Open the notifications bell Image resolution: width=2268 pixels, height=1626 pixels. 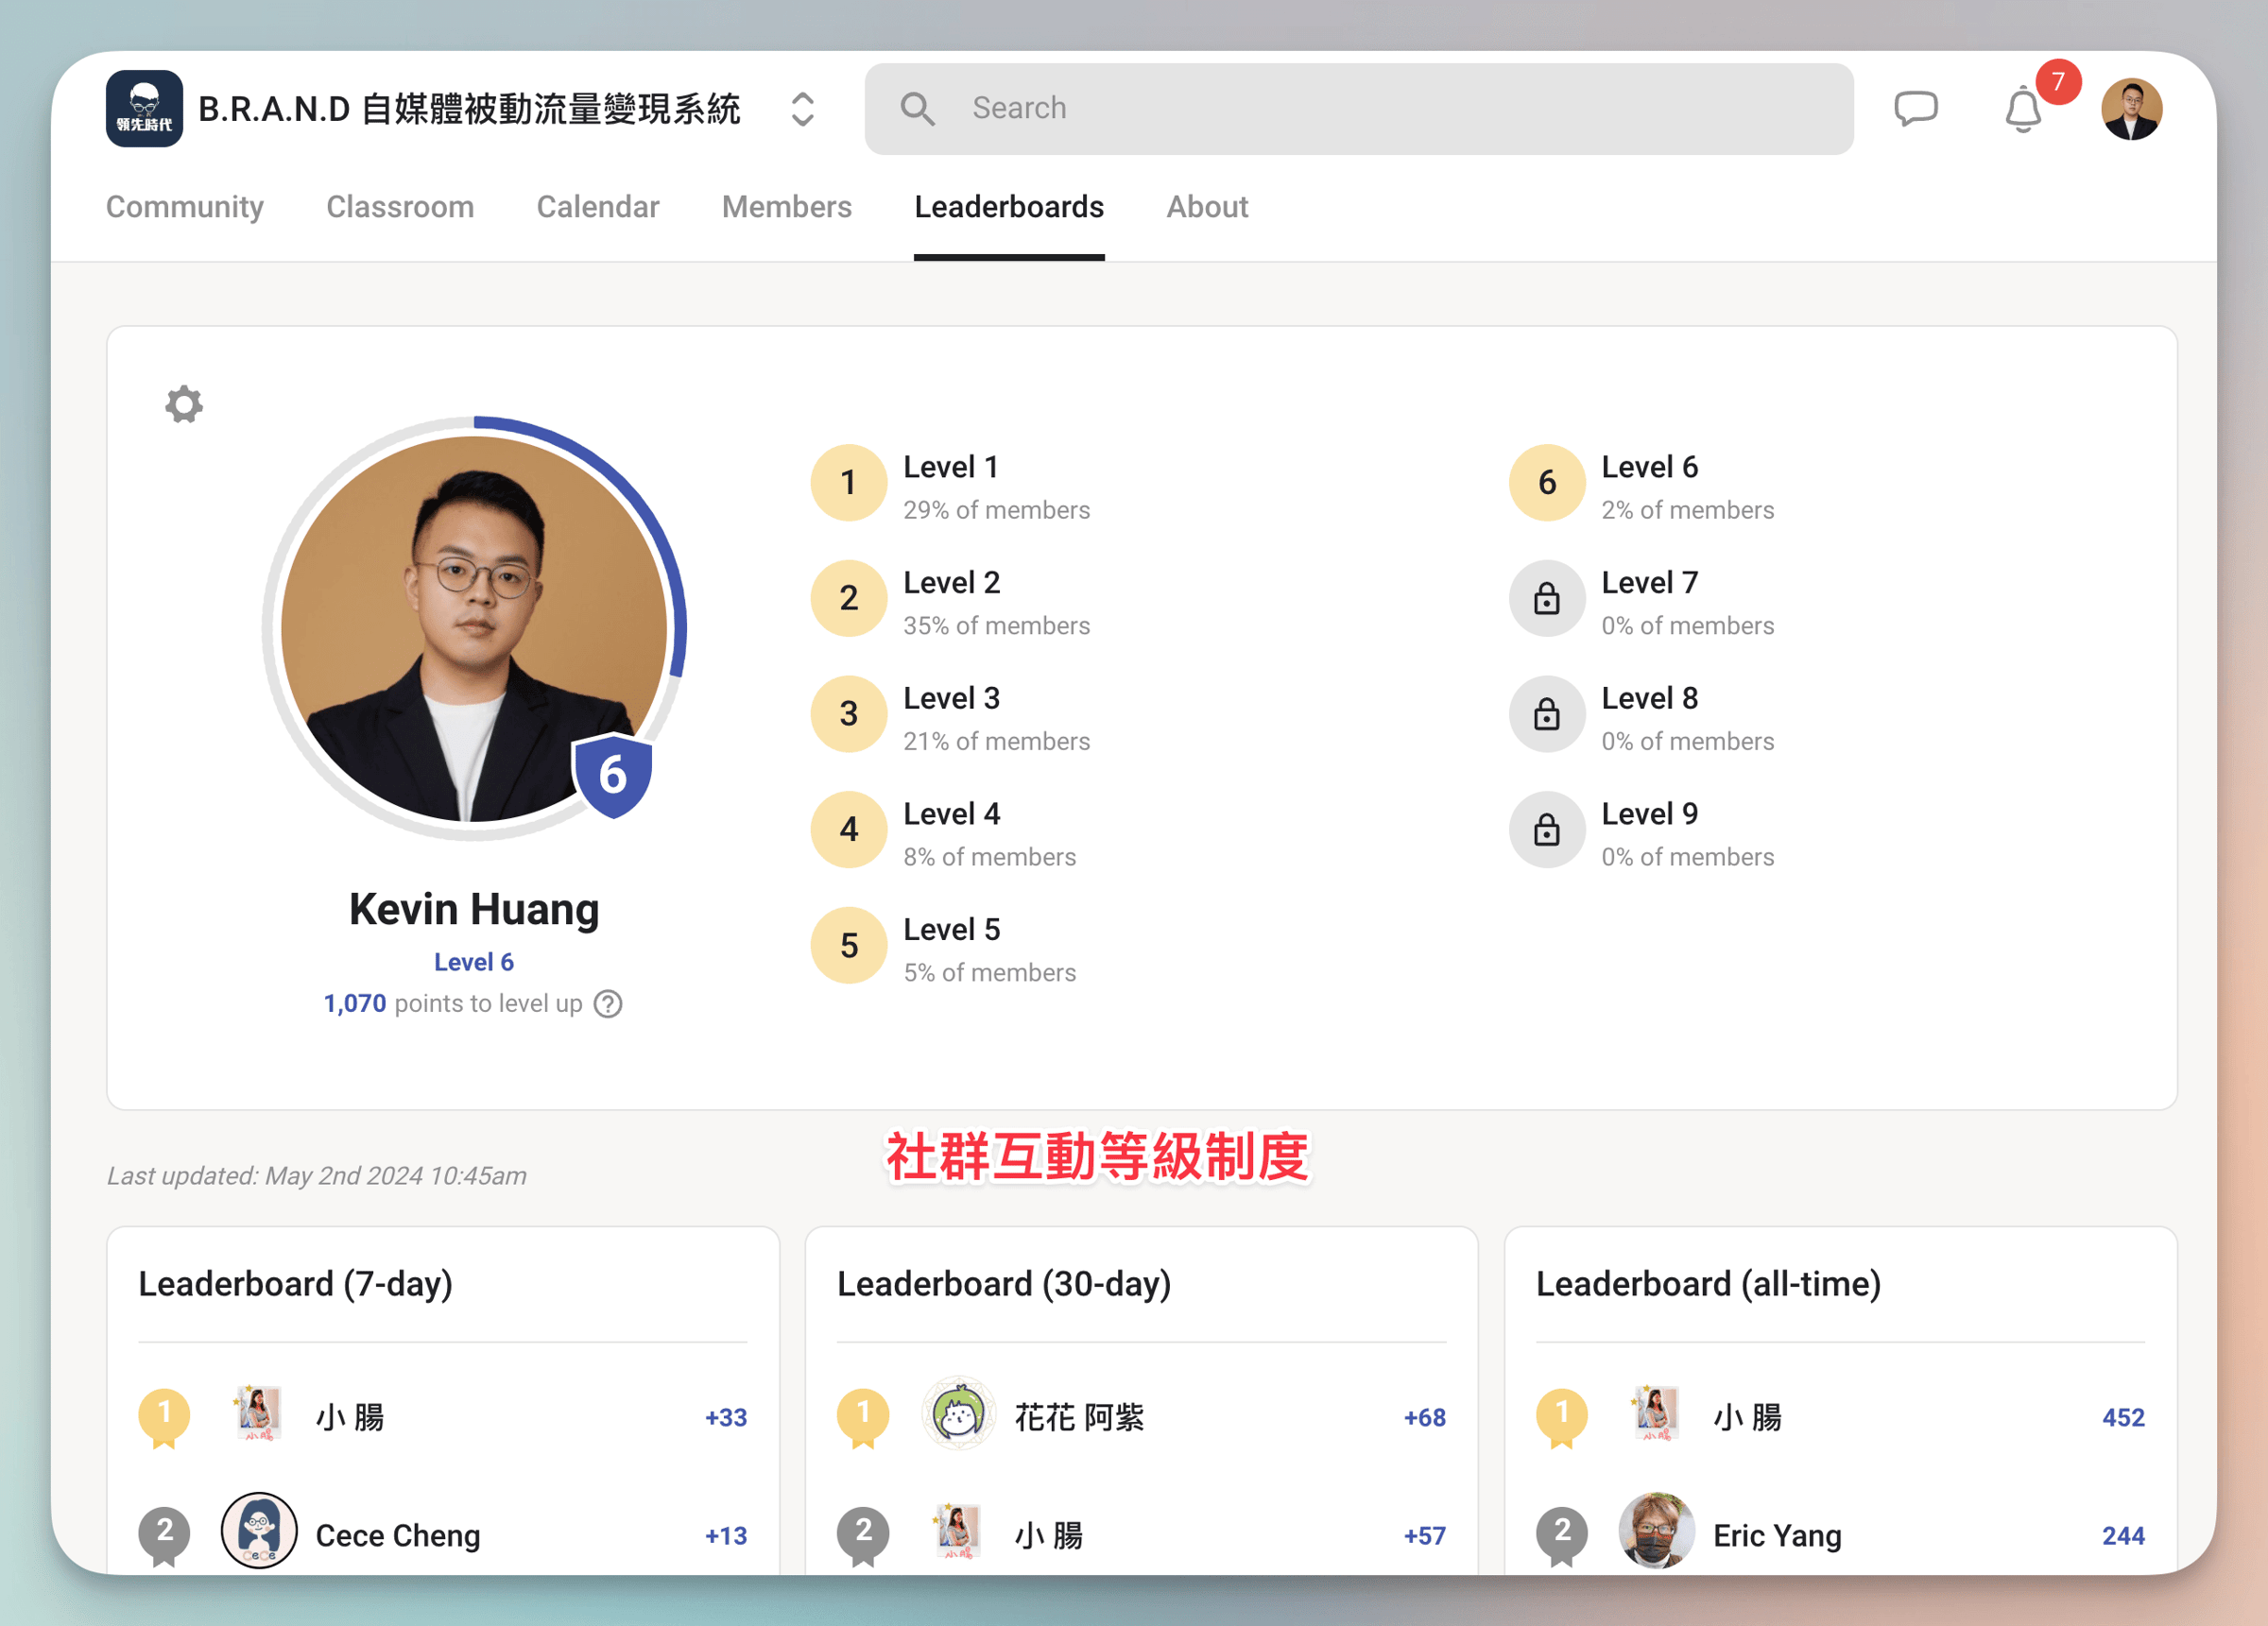pyautogui.click(x=2023, y=109)
